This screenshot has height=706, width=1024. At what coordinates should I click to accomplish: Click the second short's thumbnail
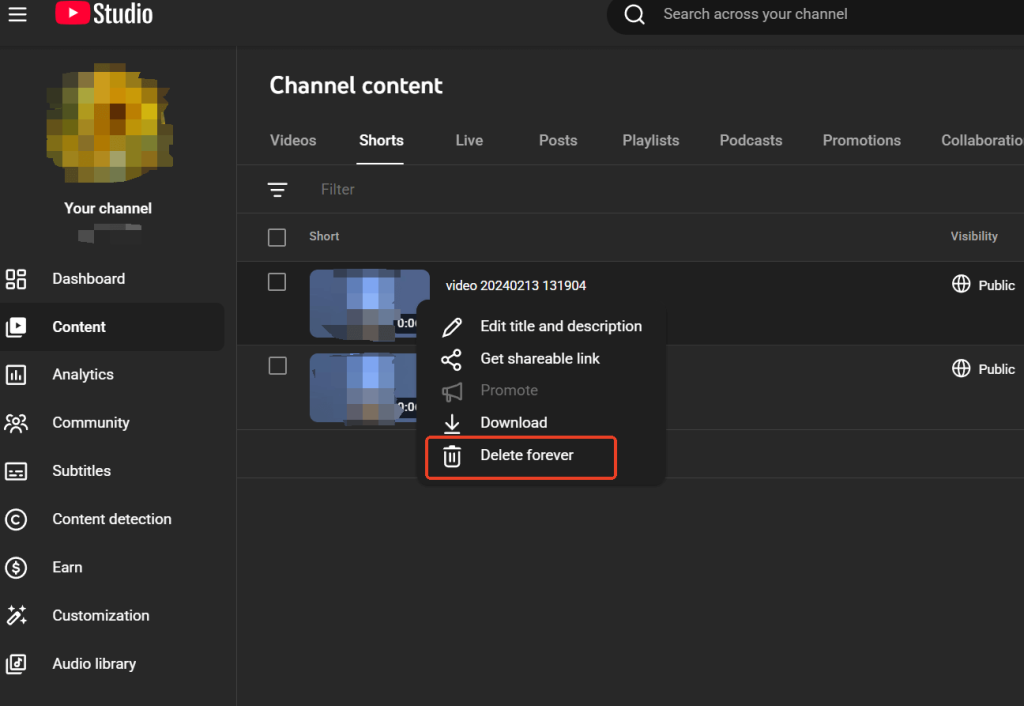362,388
